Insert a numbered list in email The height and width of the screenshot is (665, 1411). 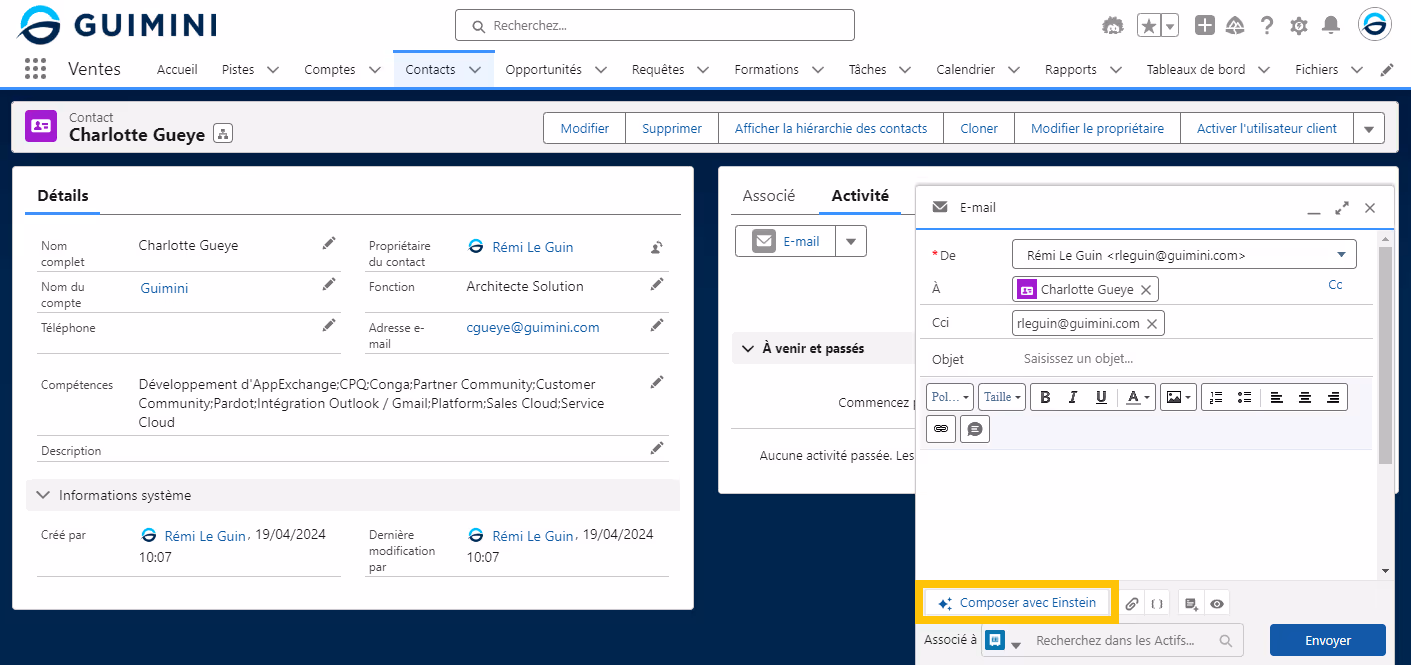coord(1216,397)
